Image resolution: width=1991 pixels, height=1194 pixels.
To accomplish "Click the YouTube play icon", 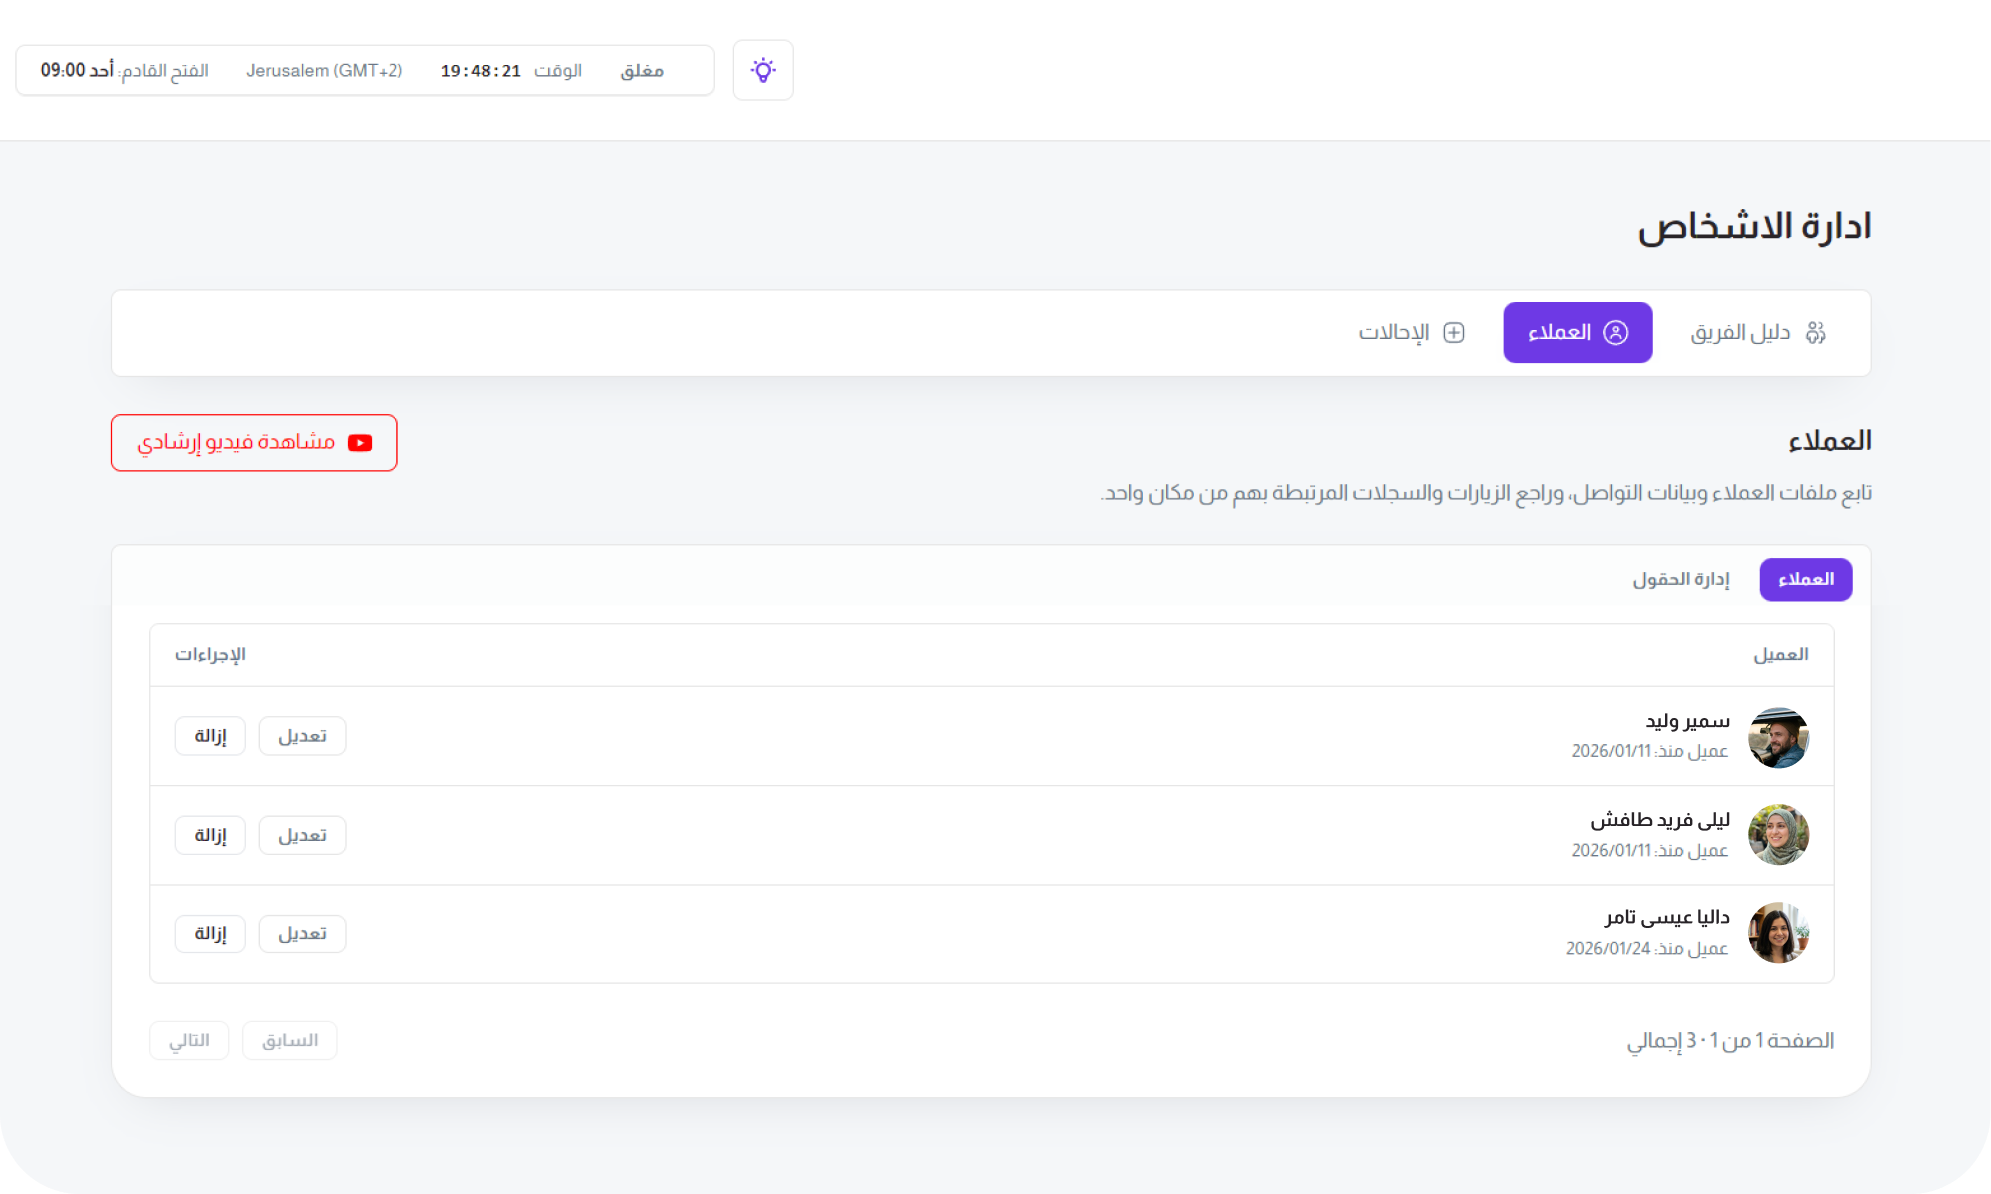I will [360, 443].
